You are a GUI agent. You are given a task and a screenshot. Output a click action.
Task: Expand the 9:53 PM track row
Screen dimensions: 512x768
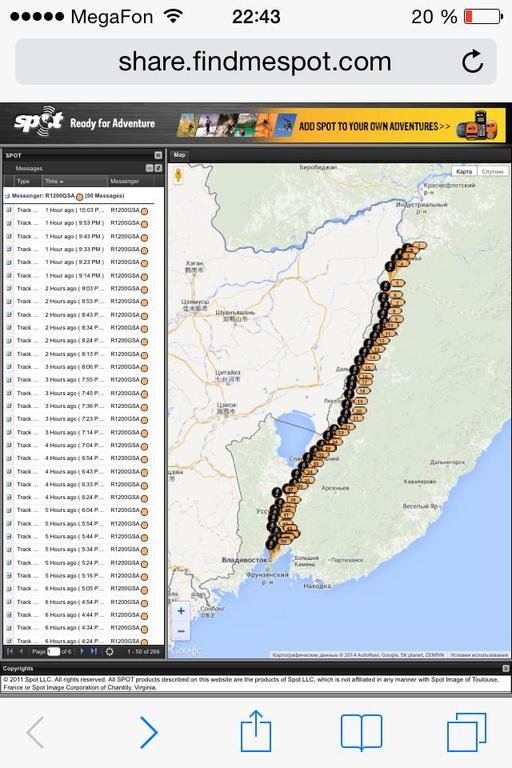9,223
